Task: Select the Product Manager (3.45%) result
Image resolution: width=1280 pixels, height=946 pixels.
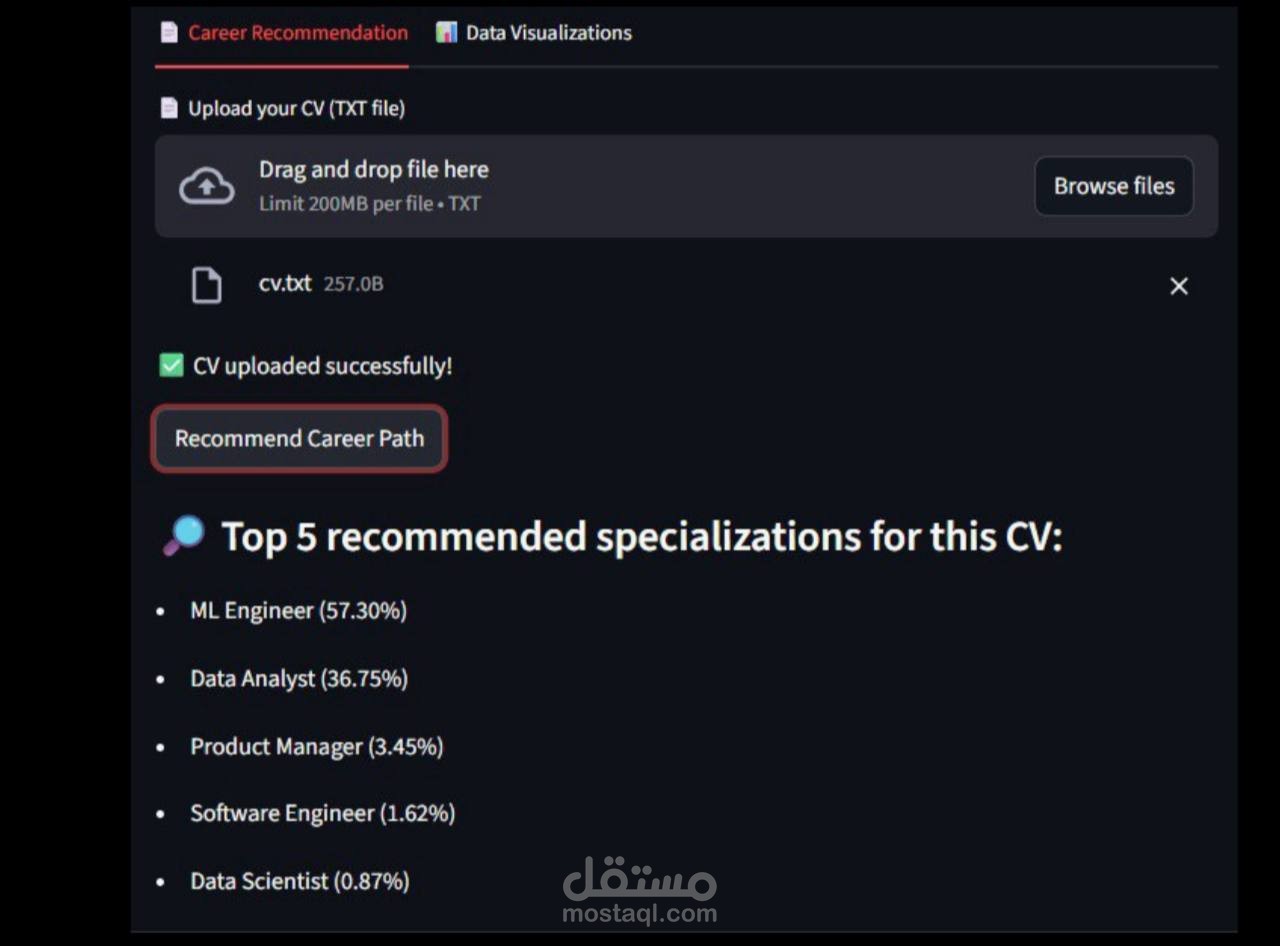Action: click(316, 746)
